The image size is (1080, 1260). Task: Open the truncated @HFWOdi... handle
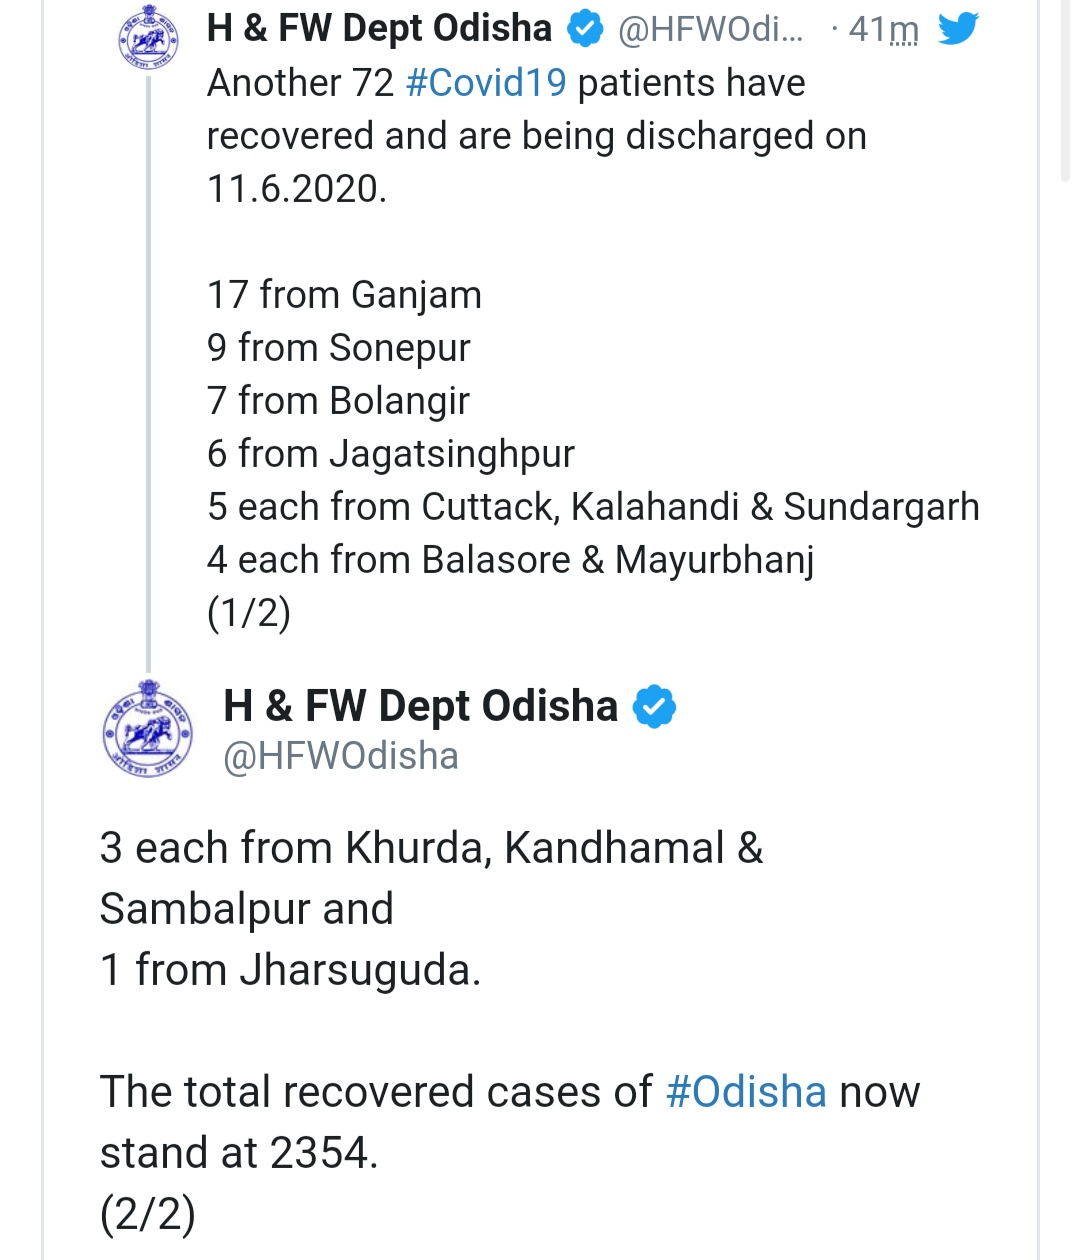click(710, 30)
